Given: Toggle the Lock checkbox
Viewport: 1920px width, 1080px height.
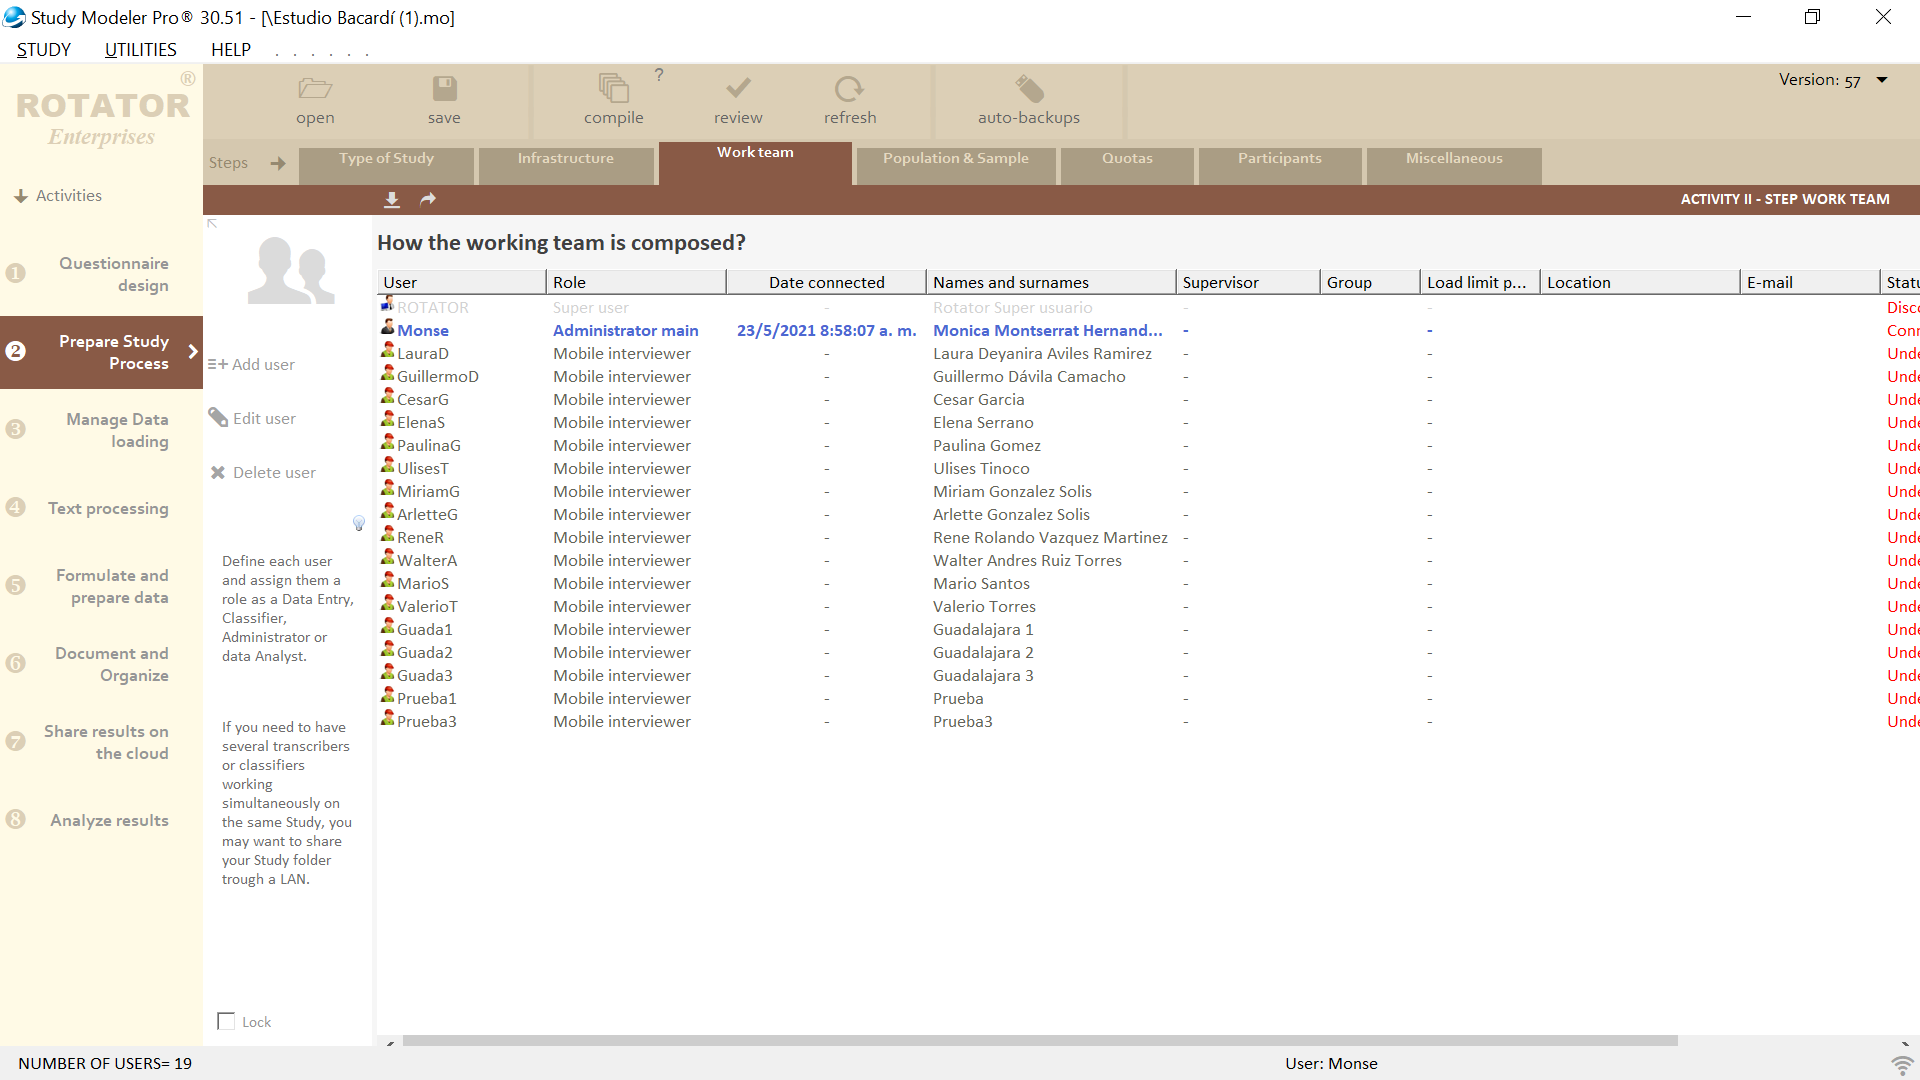Looking at the screenshot, I should [227, 1021].
